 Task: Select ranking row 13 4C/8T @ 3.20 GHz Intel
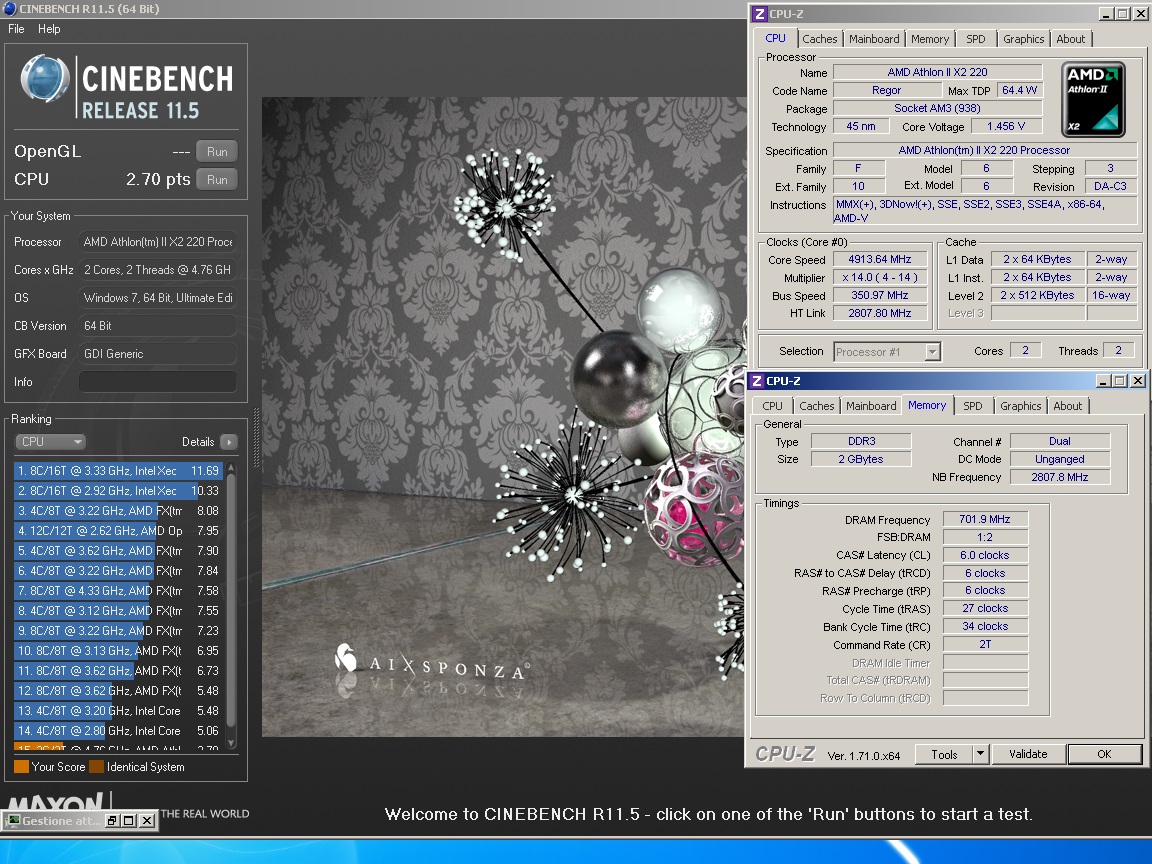click(118, 710)
